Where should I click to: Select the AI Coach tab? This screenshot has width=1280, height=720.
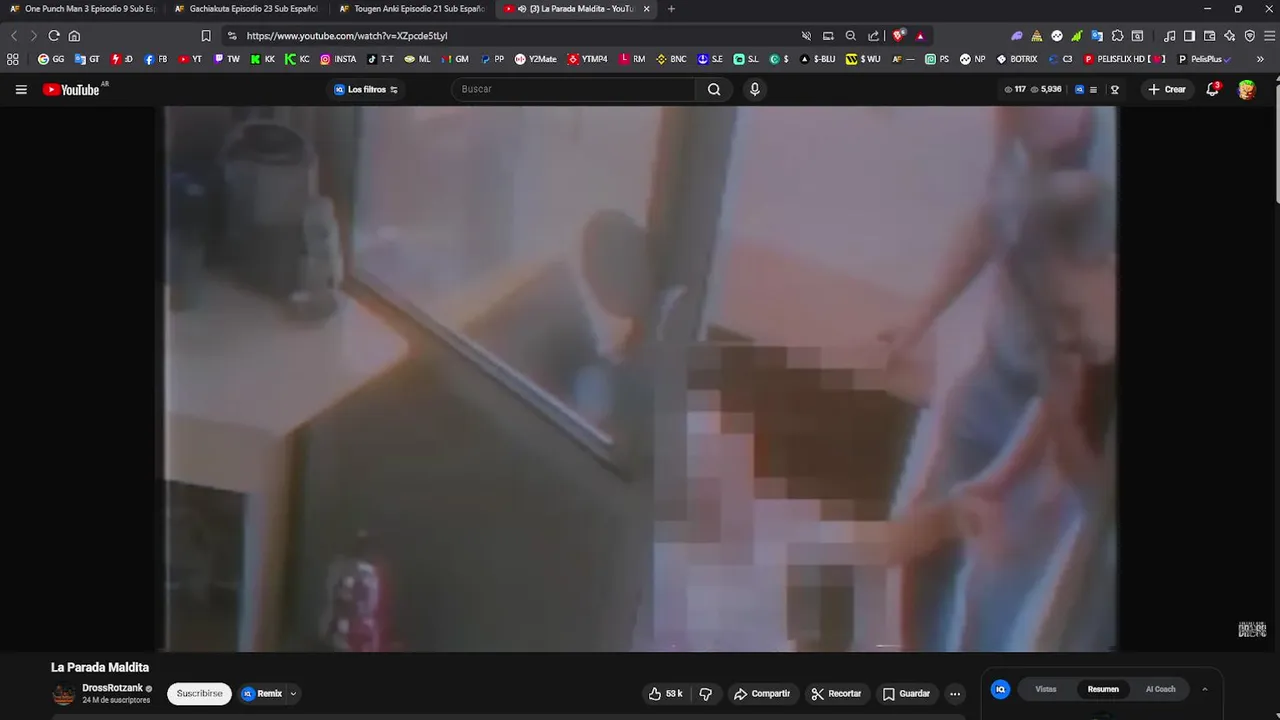click(x=1160, y=689)
